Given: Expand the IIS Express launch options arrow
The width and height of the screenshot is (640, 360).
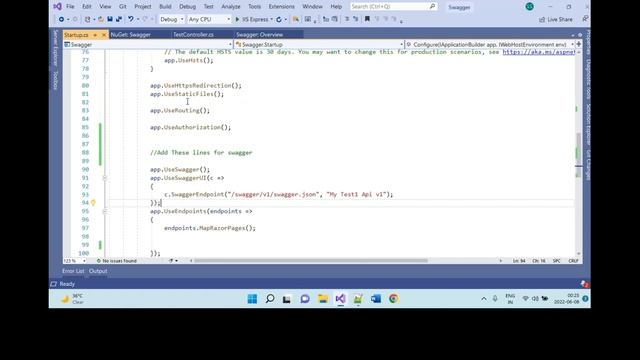Looking at the screenshot, I should (x=271, y=19).
